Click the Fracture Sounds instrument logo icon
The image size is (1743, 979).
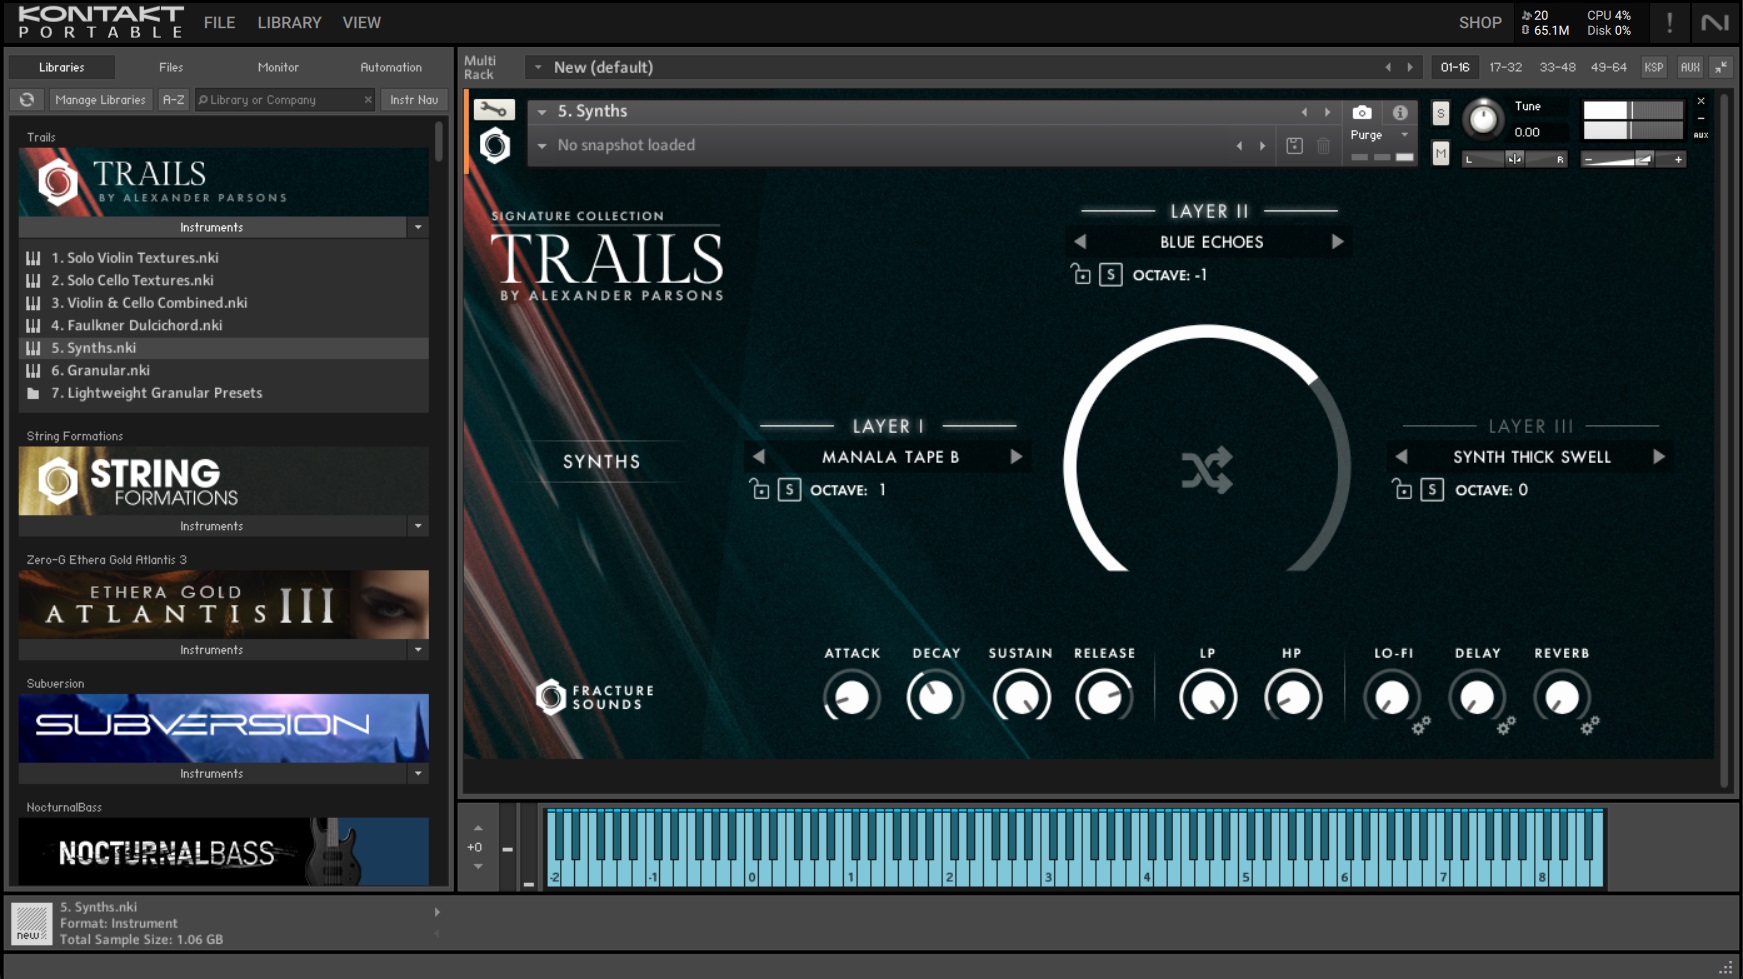click(x=495, y=146)
